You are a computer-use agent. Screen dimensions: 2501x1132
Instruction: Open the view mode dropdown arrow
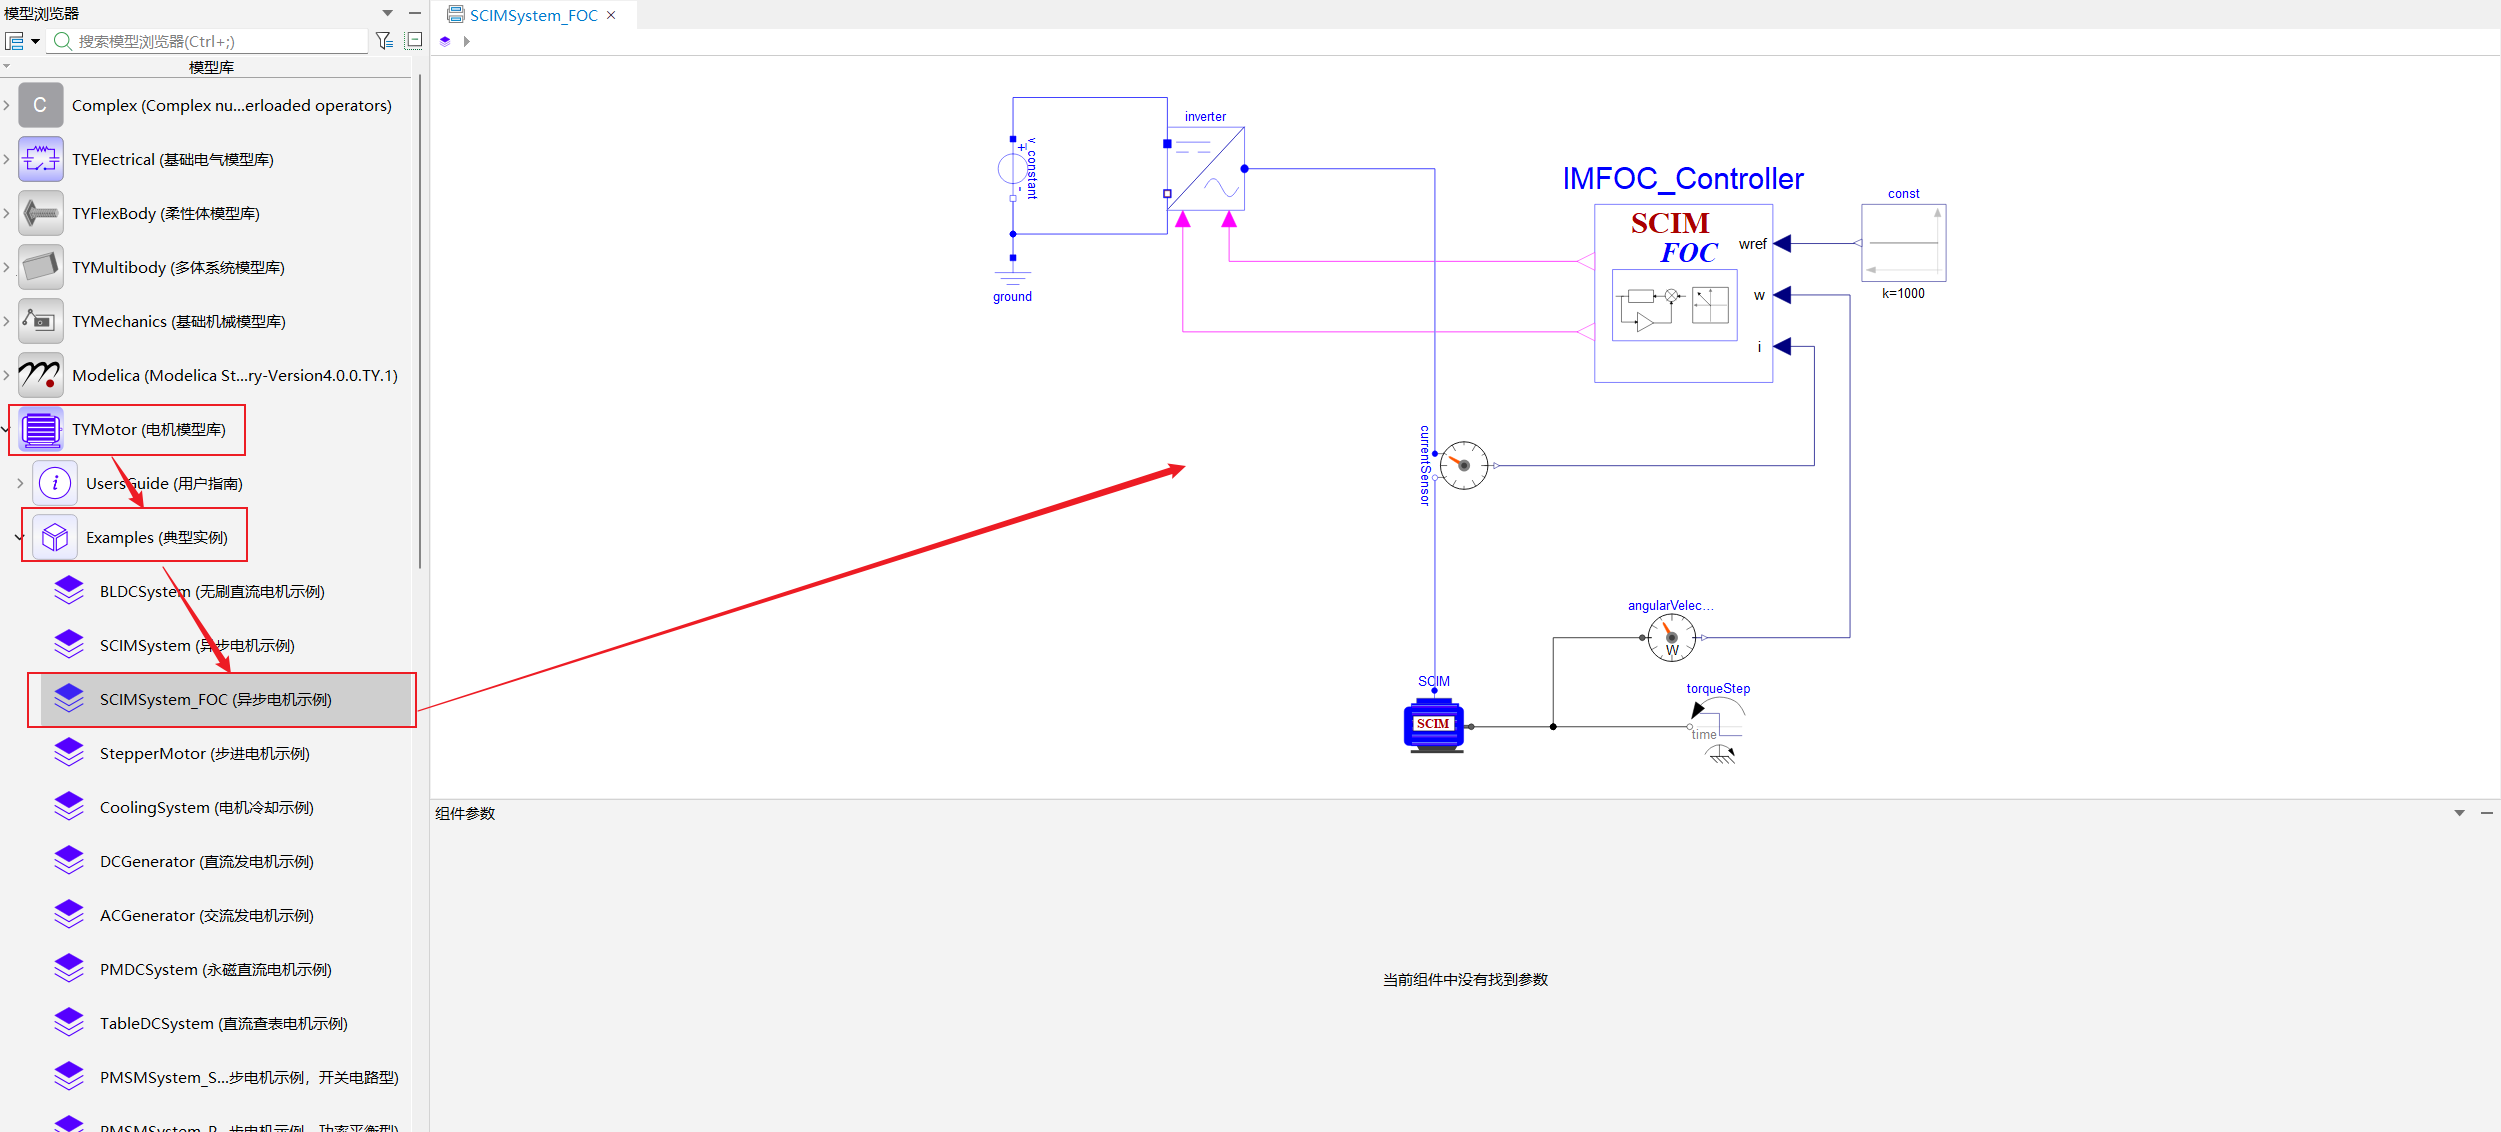[36, 41]
